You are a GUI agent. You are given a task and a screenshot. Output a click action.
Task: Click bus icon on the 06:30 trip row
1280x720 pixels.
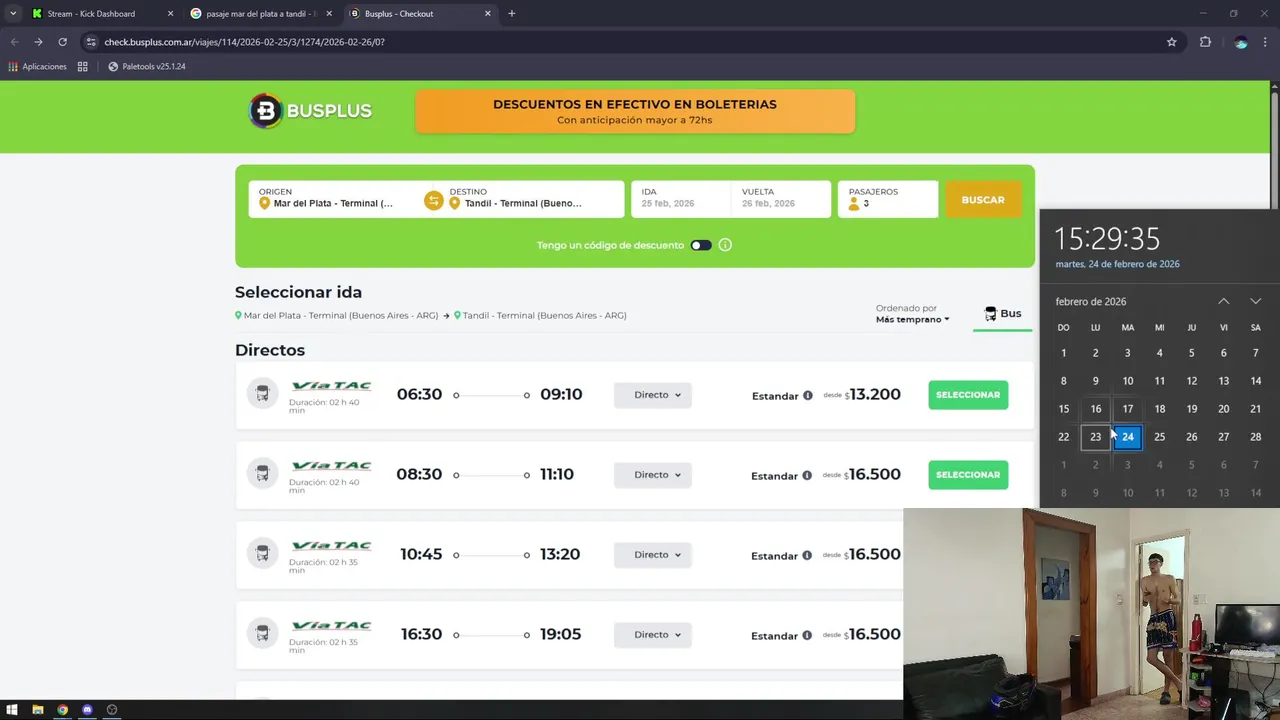coord(262,394)
